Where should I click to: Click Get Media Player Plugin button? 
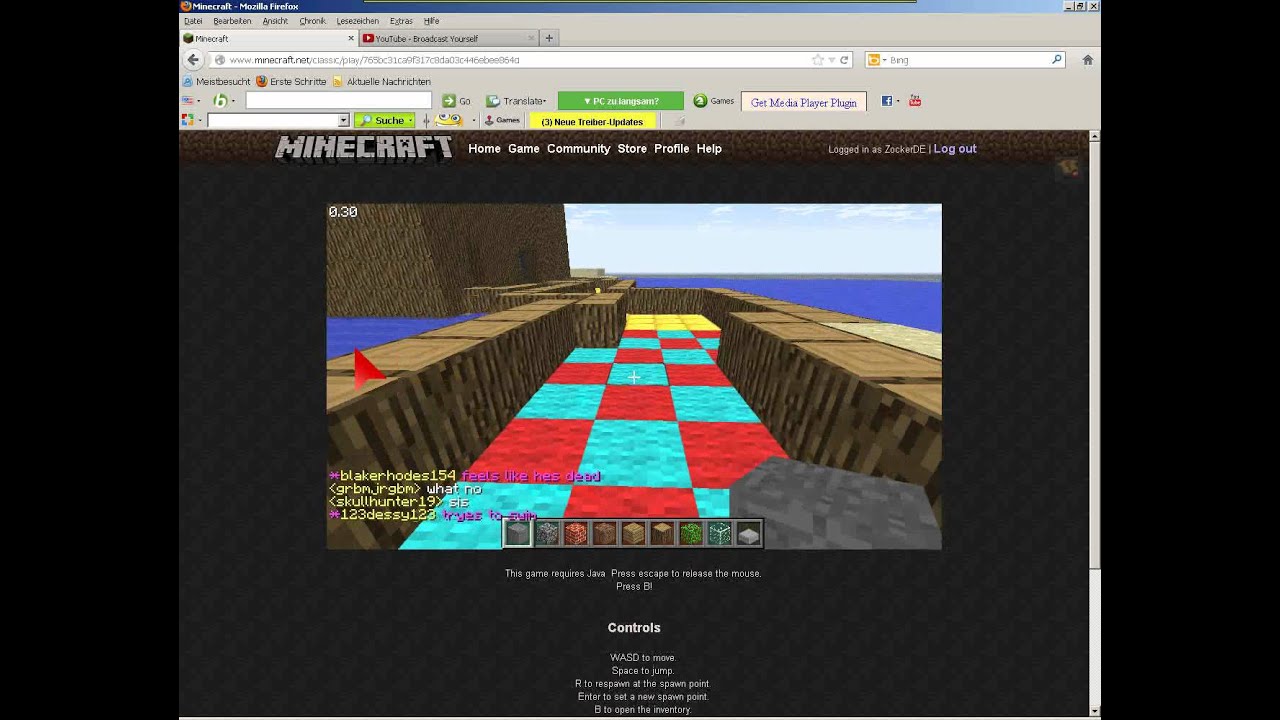[804, 102]
